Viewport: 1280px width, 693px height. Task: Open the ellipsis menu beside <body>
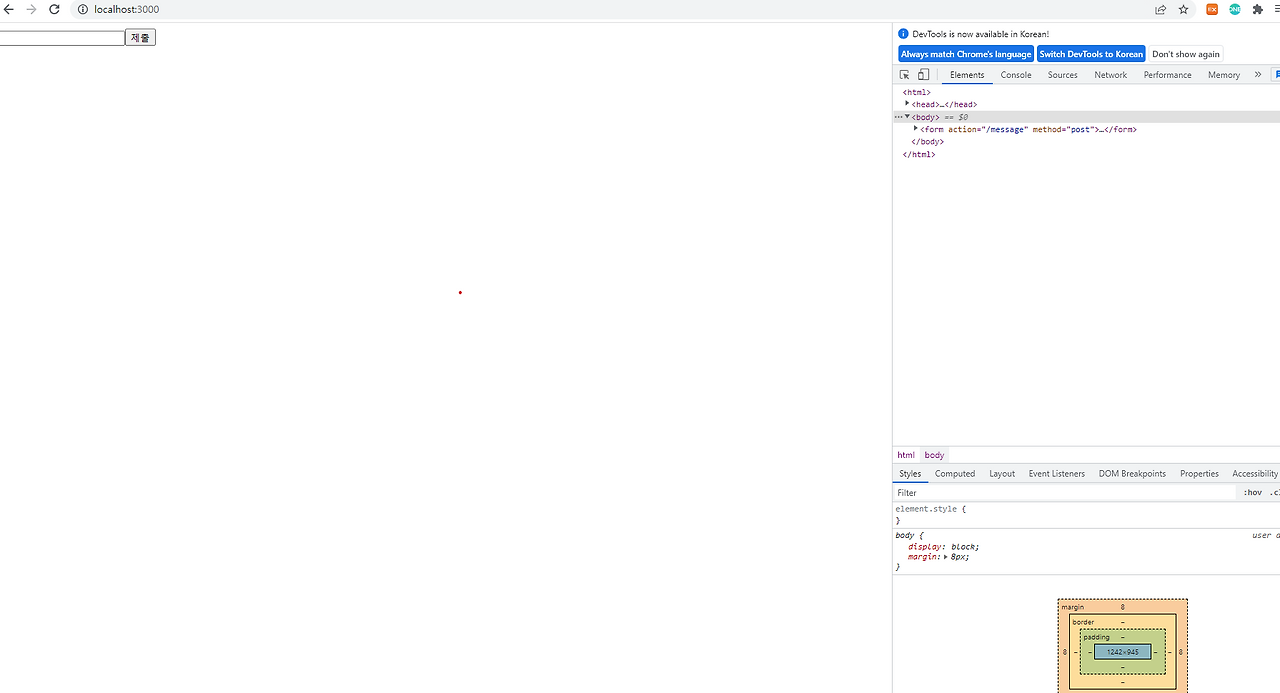click(x=898, y=117)
